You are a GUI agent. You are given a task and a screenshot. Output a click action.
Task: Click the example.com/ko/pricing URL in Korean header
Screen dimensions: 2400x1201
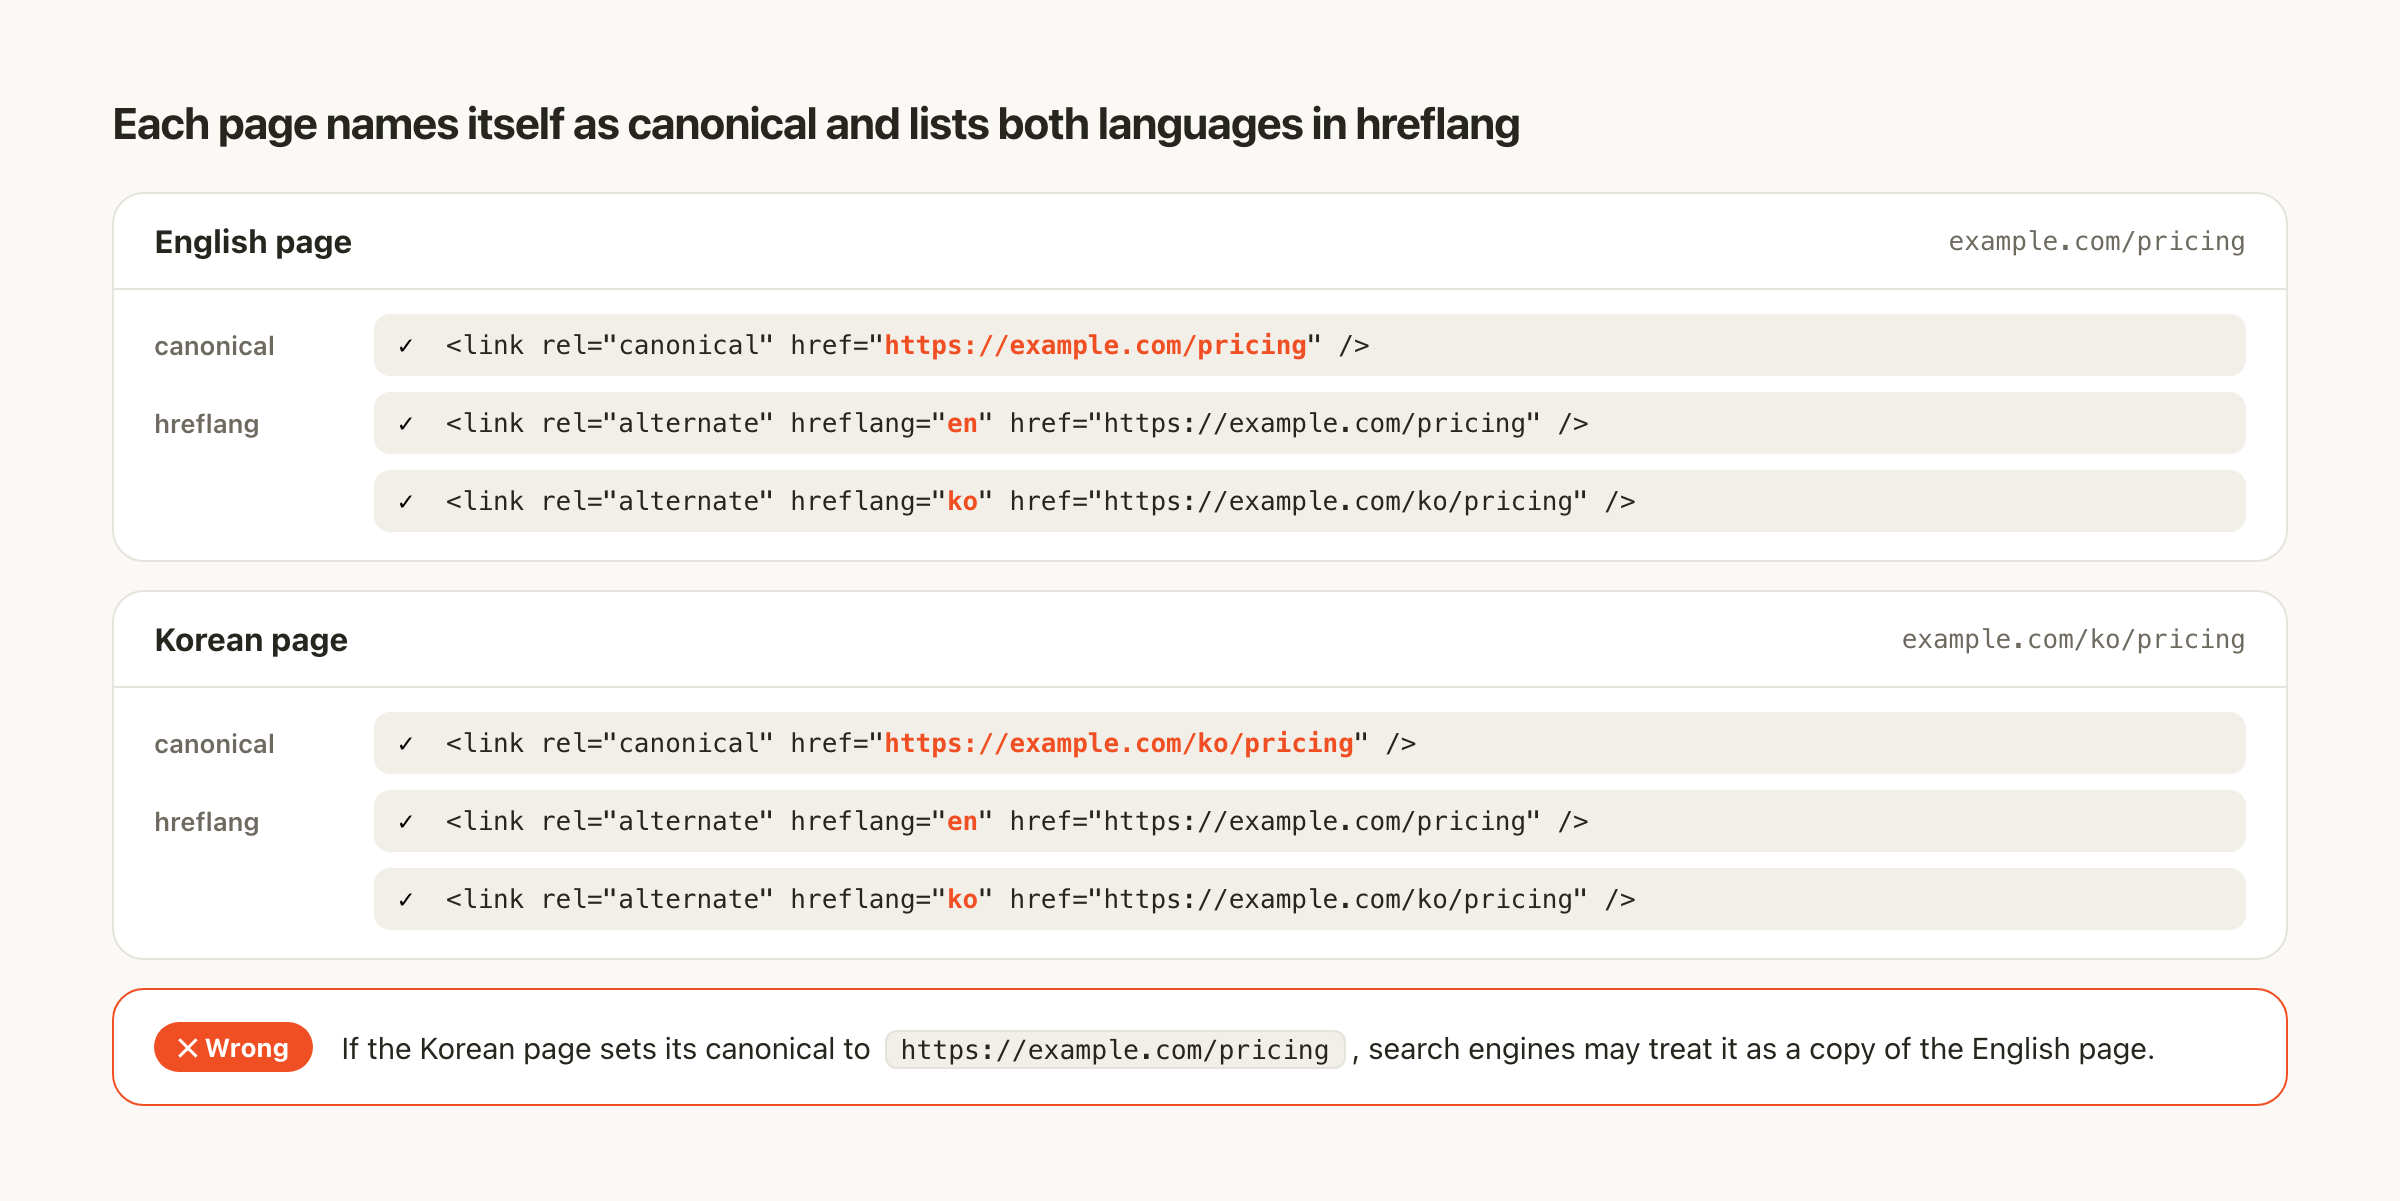(2073, 640)
